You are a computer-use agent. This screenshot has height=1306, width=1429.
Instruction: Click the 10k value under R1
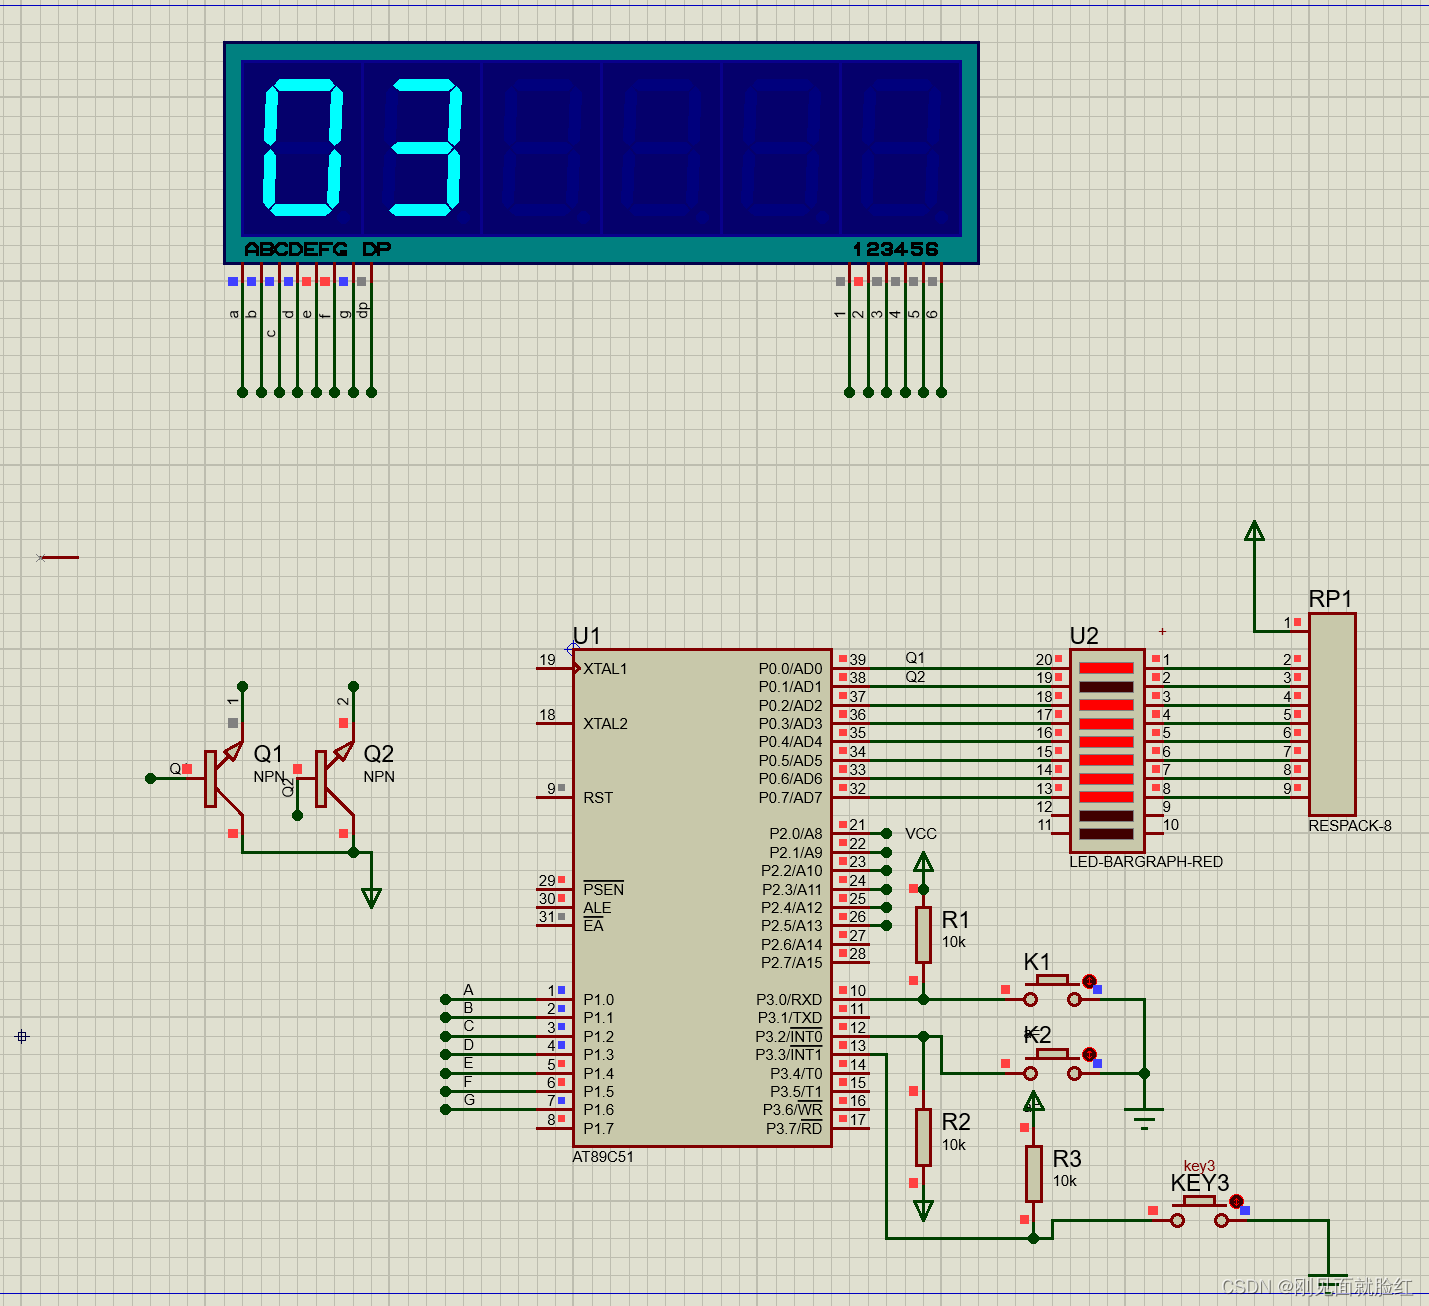coord(954,942)
